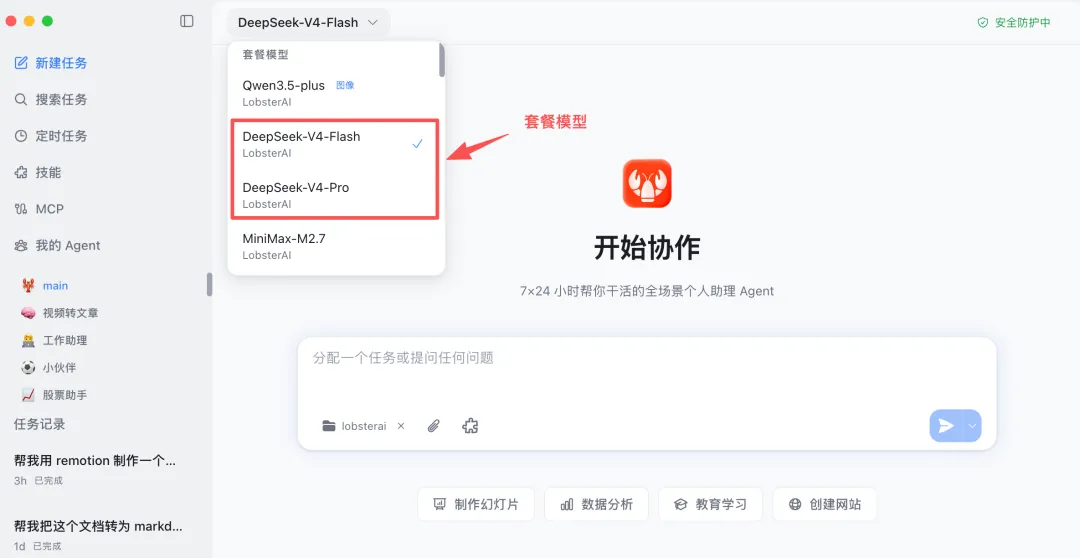The width and height of the screenshot is (1080, 558).
Task: Open 搜索任务 in sidebar
Action: point(61,100)
